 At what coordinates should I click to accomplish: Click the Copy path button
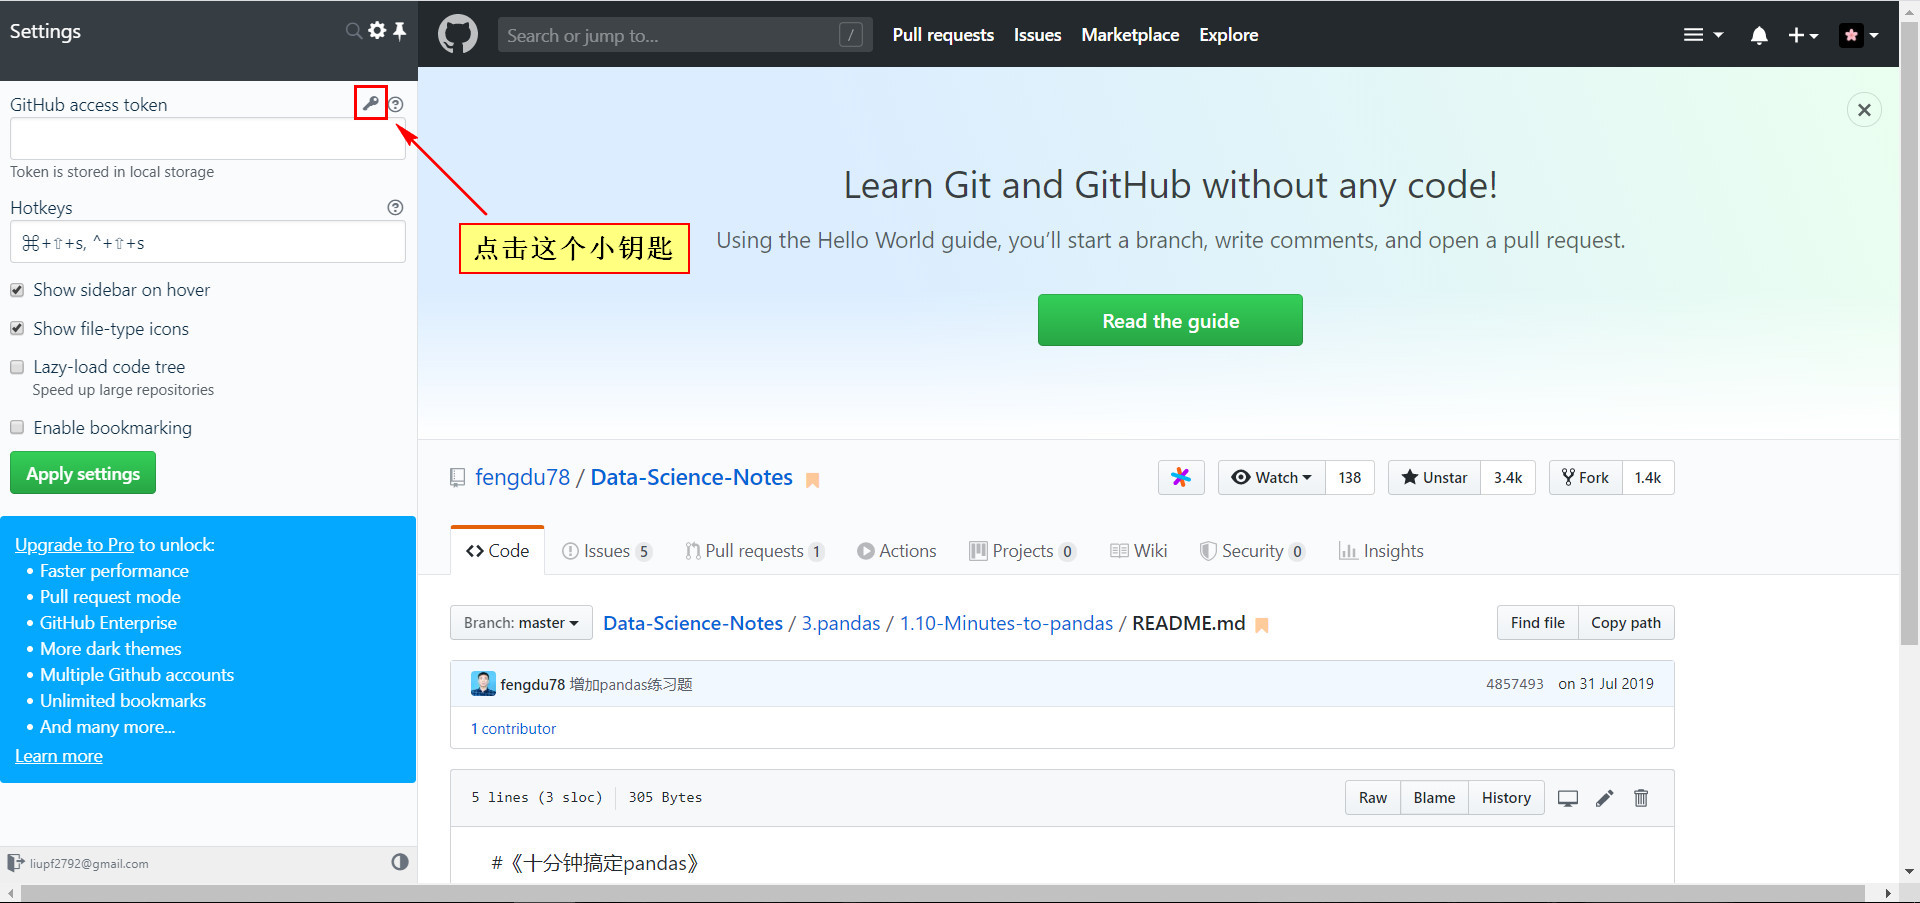coord(1626,622)
